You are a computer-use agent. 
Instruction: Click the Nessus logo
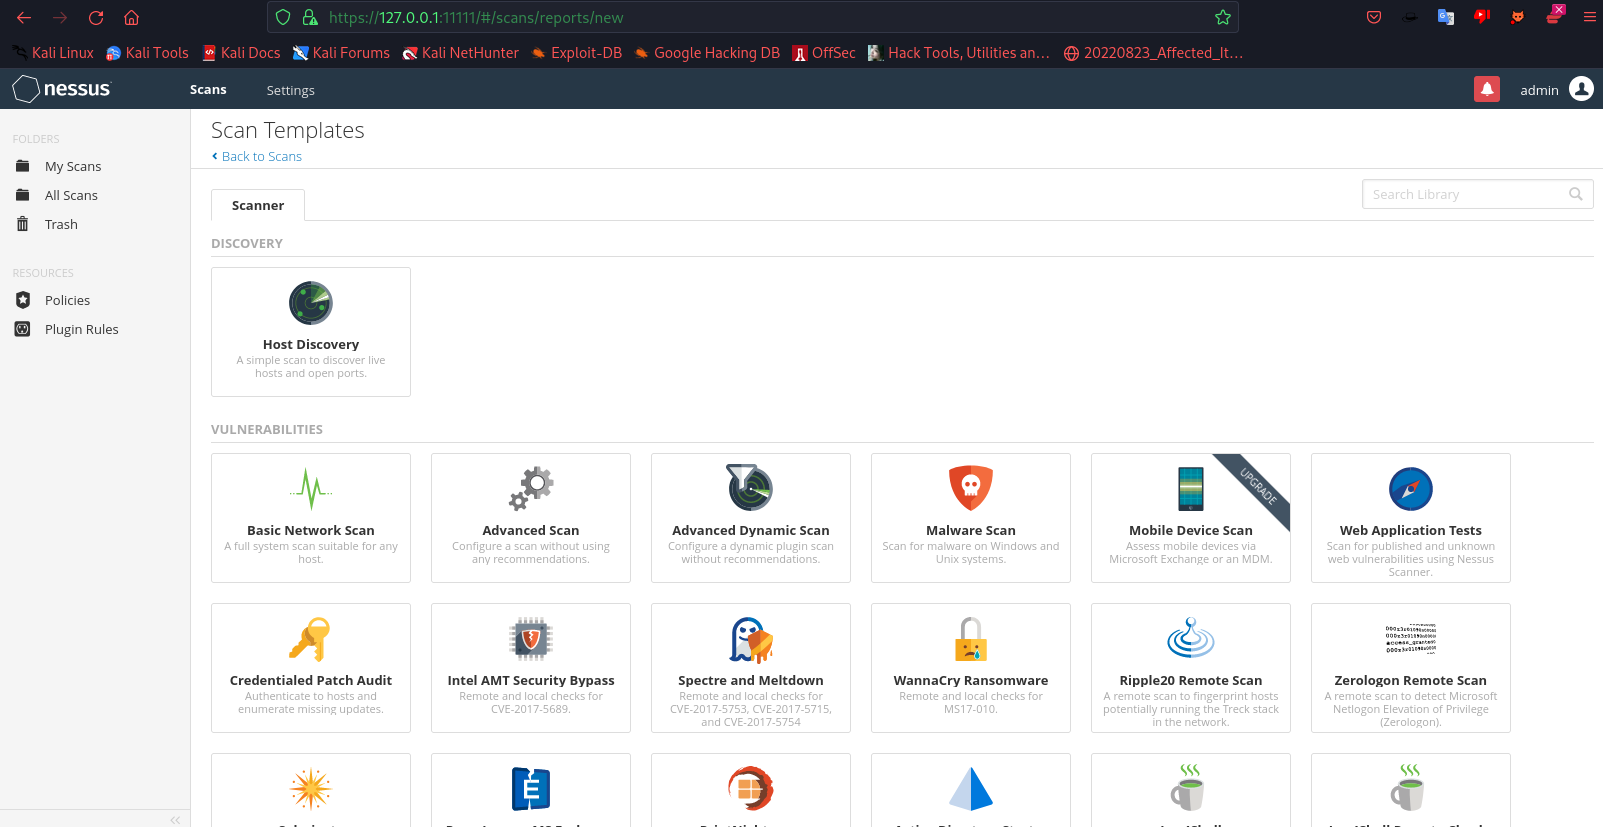click(x=62, y=89)
